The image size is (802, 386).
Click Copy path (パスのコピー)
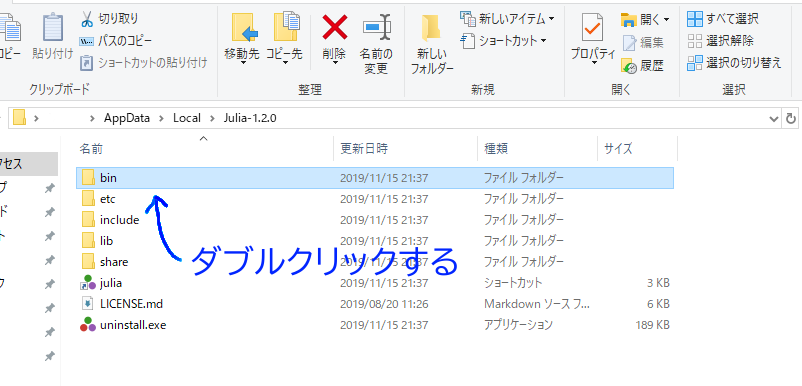(x=116, y=41)
